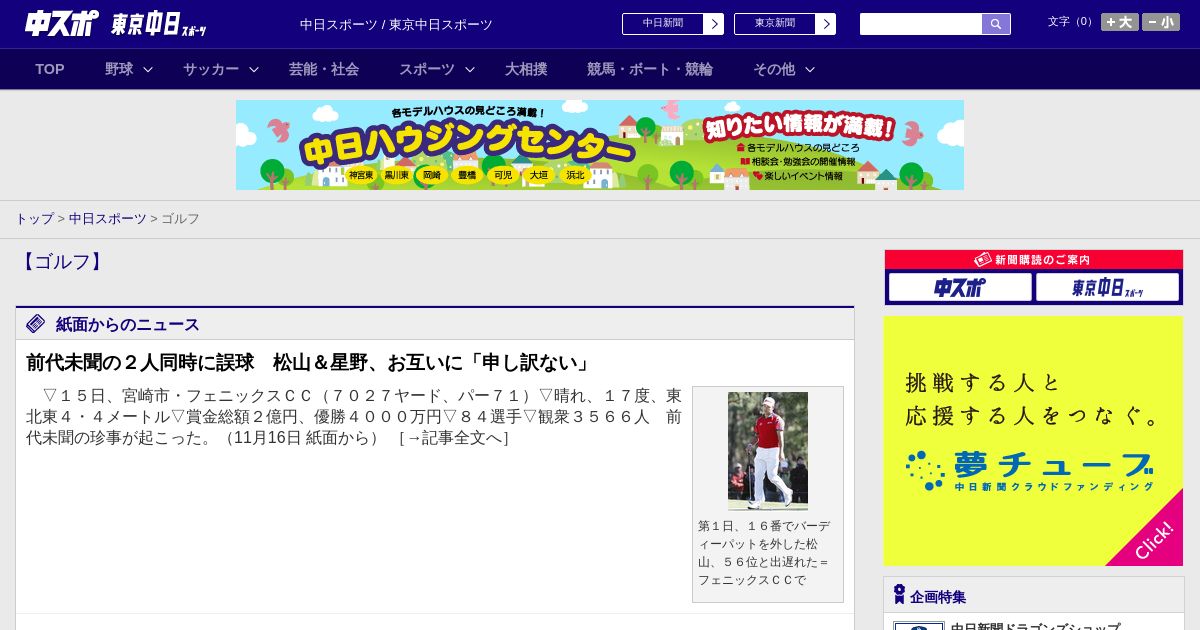Click the Chunichi Sports logo in header
This screenshot has height=630, width=1200.
coord(62,23)
